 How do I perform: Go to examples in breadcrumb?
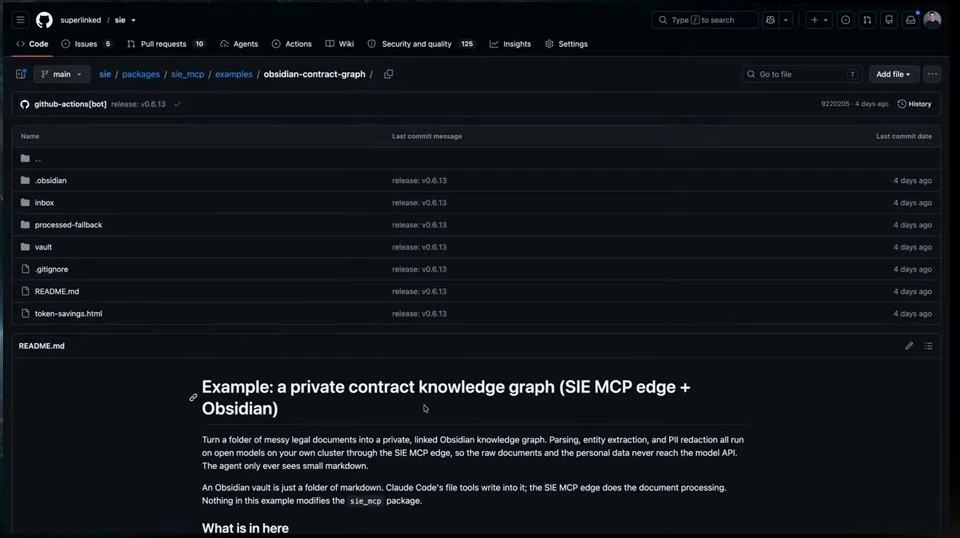tap(233, 74)
